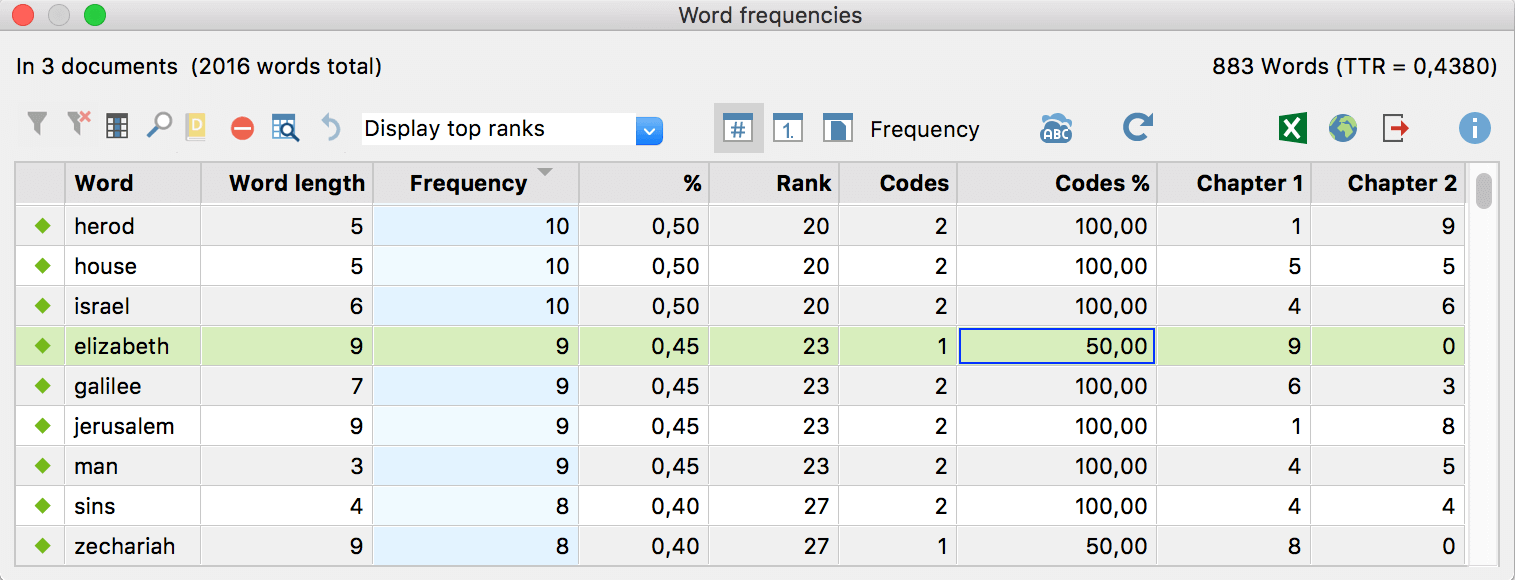Open the column selection table icon
Screen dimensions: 1515x580
coord(118,126)
